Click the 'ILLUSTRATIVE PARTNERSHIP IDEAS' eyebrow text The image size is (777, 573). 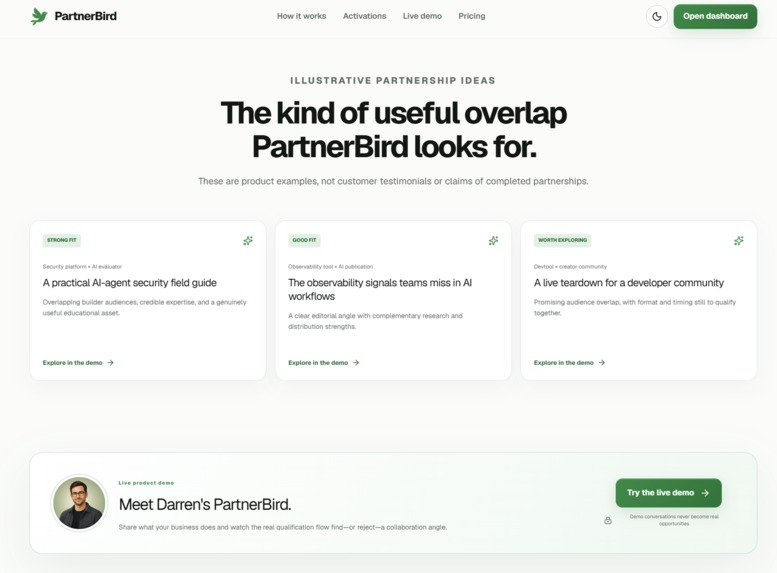(392, 80)
